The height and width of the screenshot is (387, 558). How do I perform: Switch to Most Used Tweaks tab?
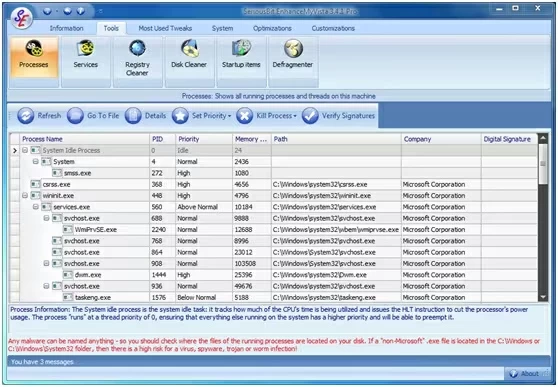[165, 28]
